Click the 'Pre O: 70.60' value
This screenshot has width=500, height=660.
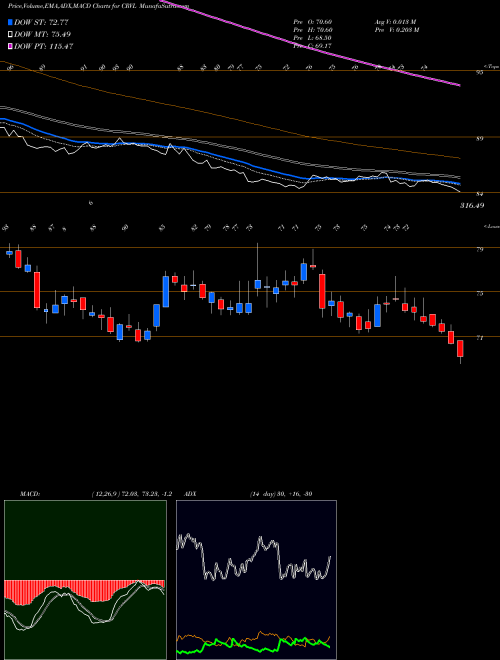pos(314,22)
